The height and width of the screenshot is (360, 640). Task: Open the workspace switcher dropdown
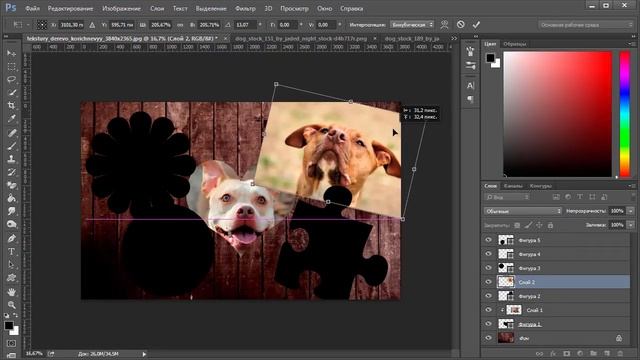point(585,24)
